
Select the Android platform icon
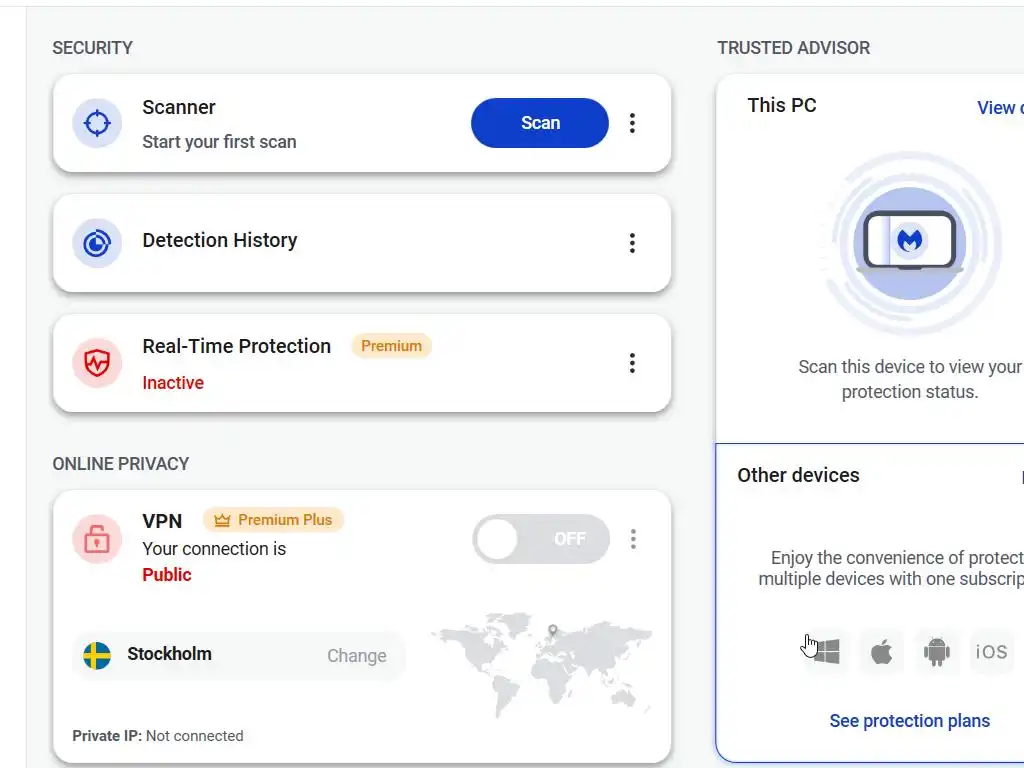pos(936,653)
